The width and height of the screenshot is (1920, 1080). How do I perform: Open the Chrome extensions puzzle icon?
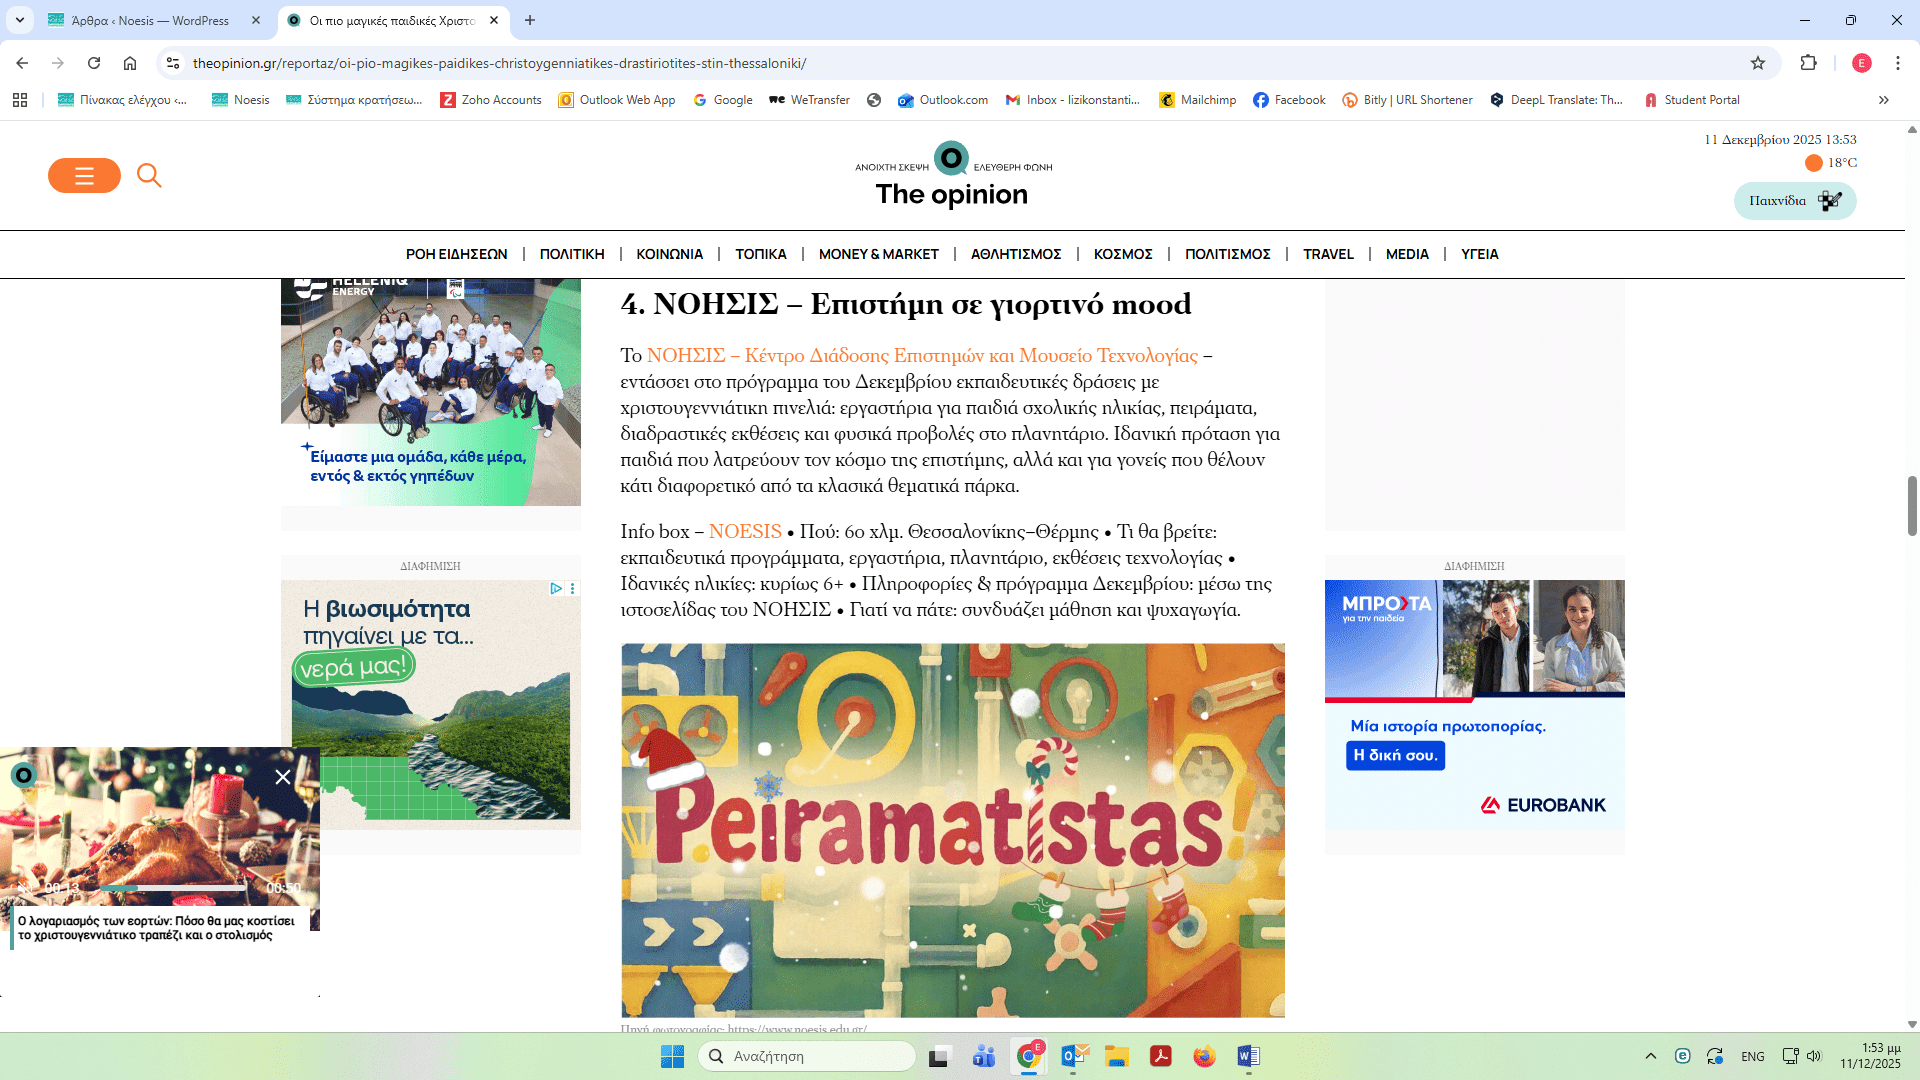pos(1808,63)
